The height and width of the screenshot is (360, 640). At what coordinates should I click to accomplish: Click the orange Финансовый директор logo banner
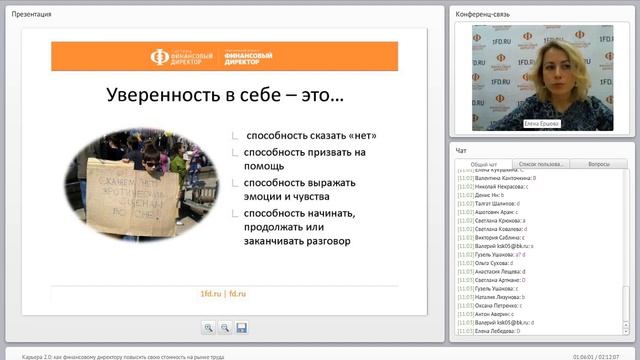pos(224,56)
